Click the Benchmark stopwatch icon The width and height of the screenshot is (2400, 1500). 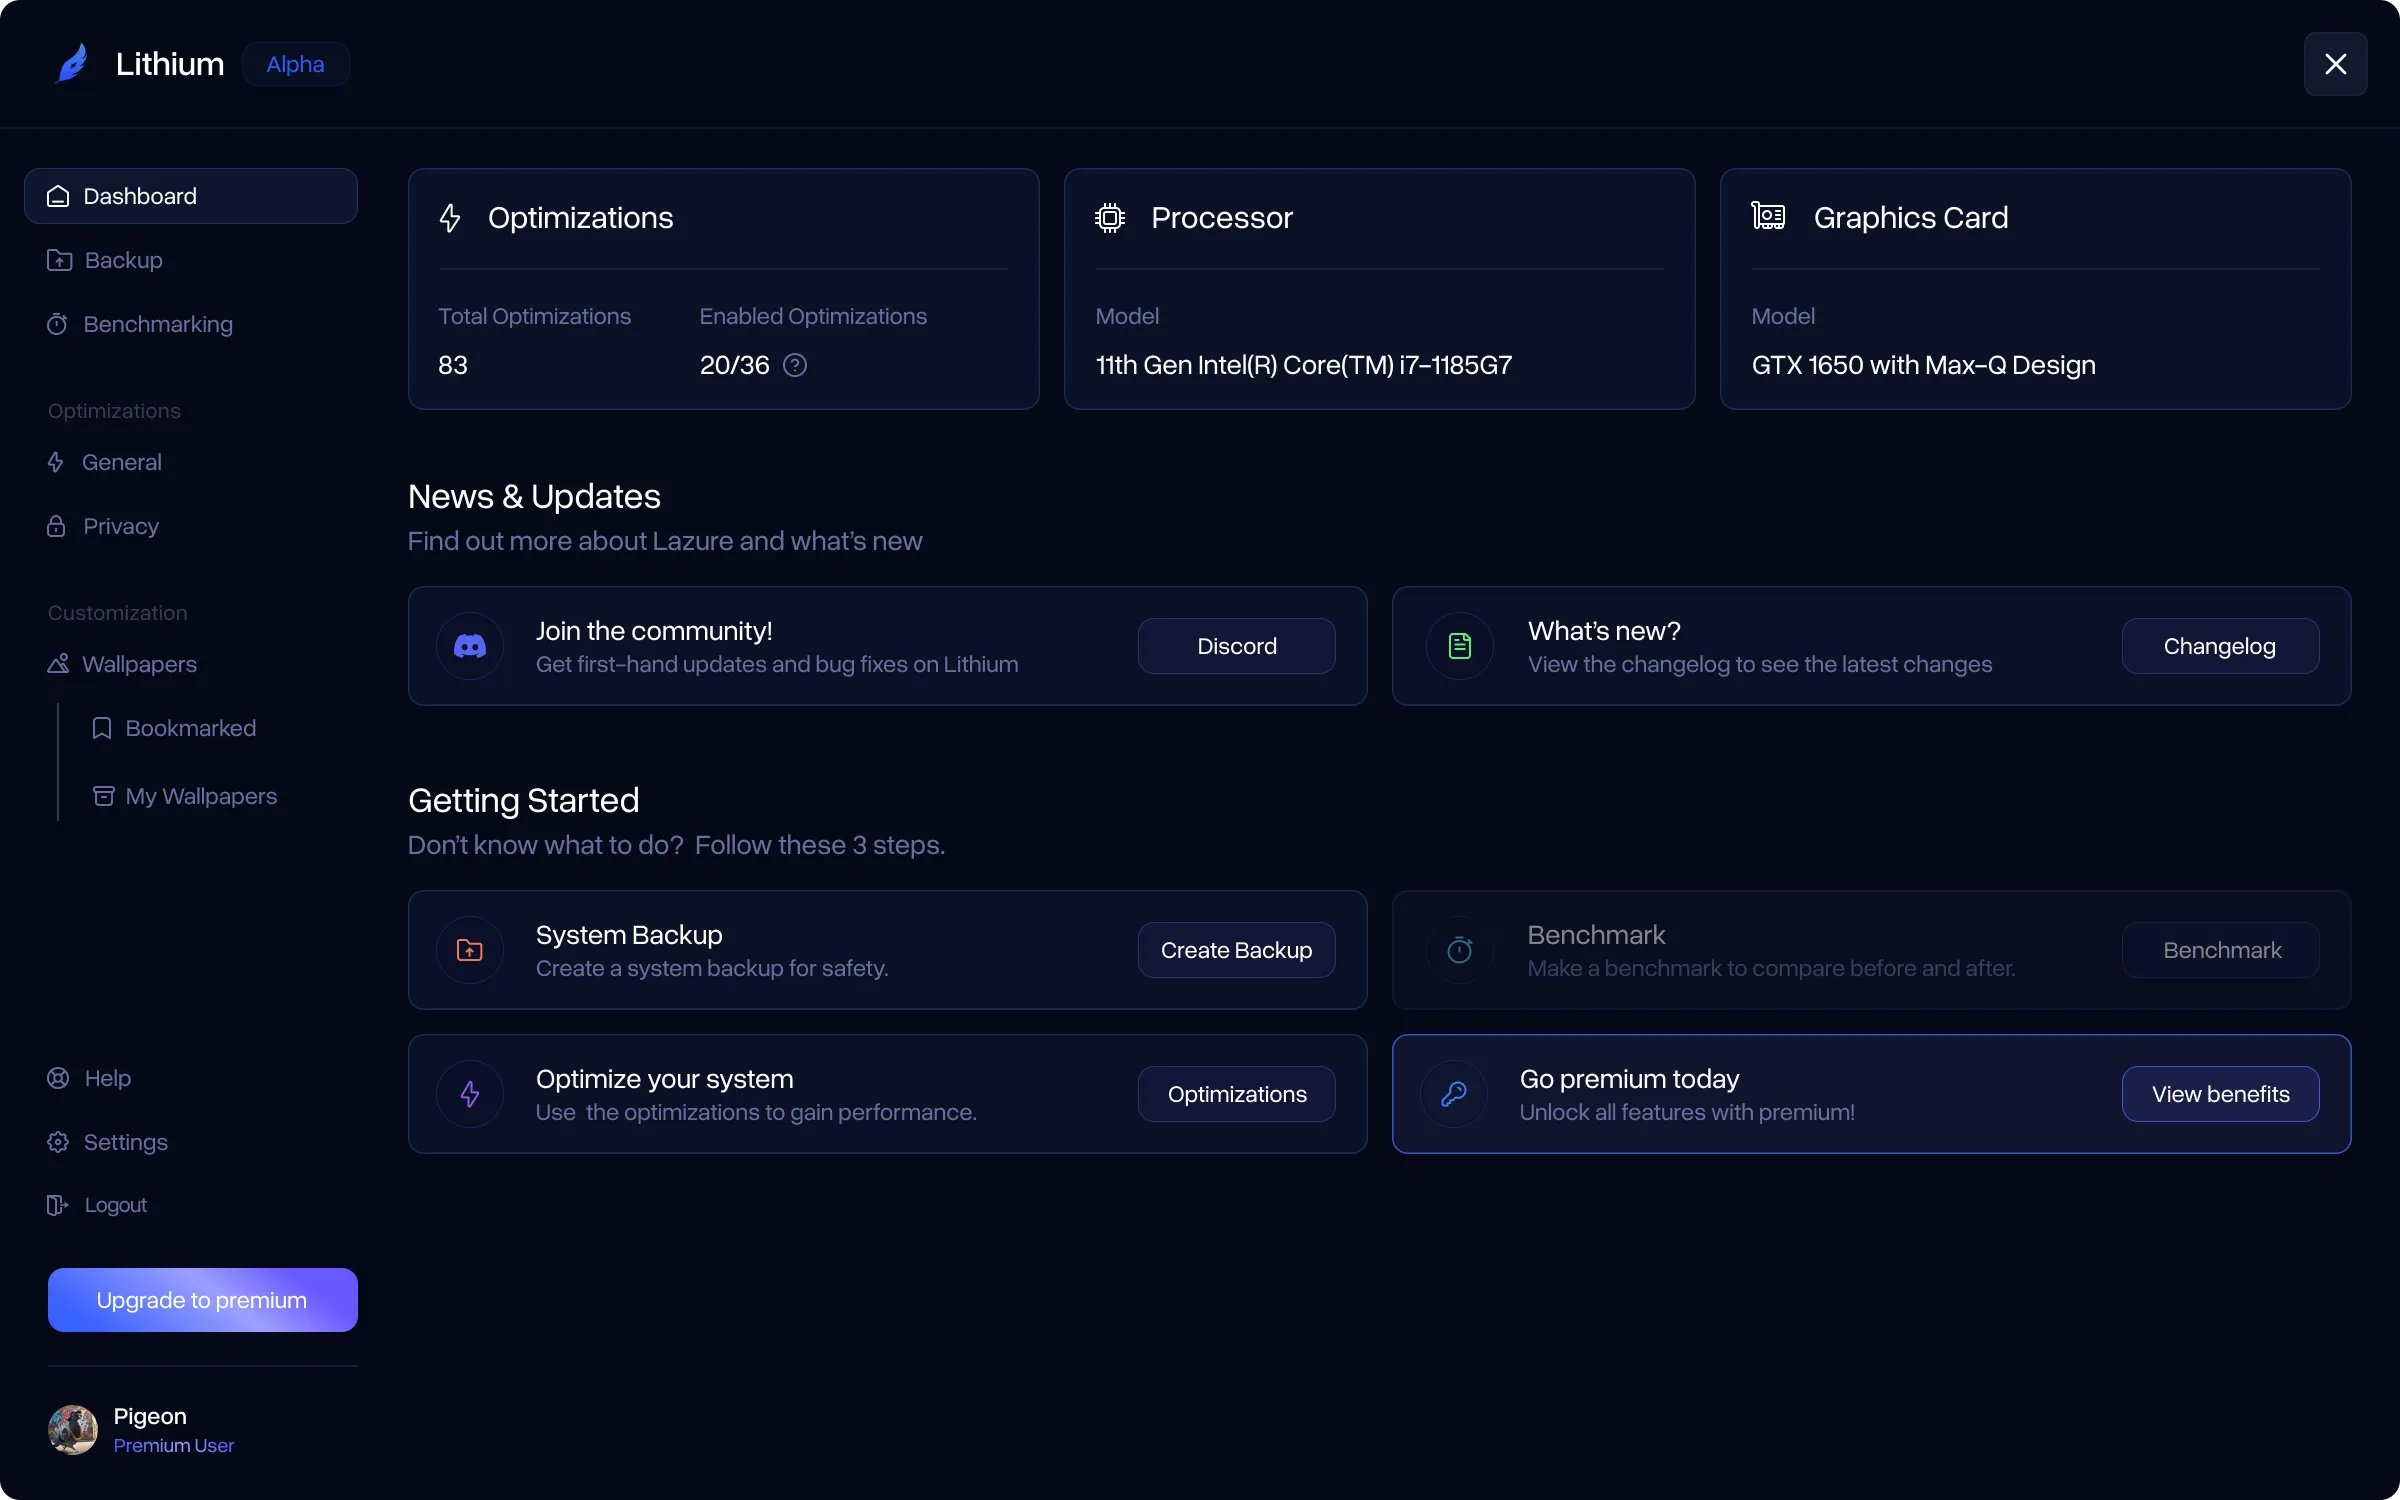click(x=1458, y=949)
